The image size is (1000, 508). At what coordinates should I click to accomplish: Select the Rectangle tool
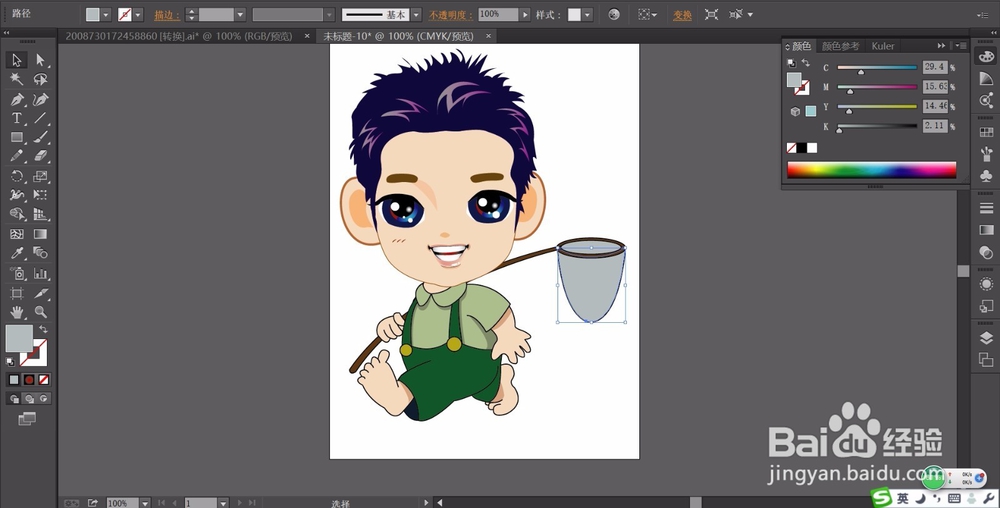point(17,137)
